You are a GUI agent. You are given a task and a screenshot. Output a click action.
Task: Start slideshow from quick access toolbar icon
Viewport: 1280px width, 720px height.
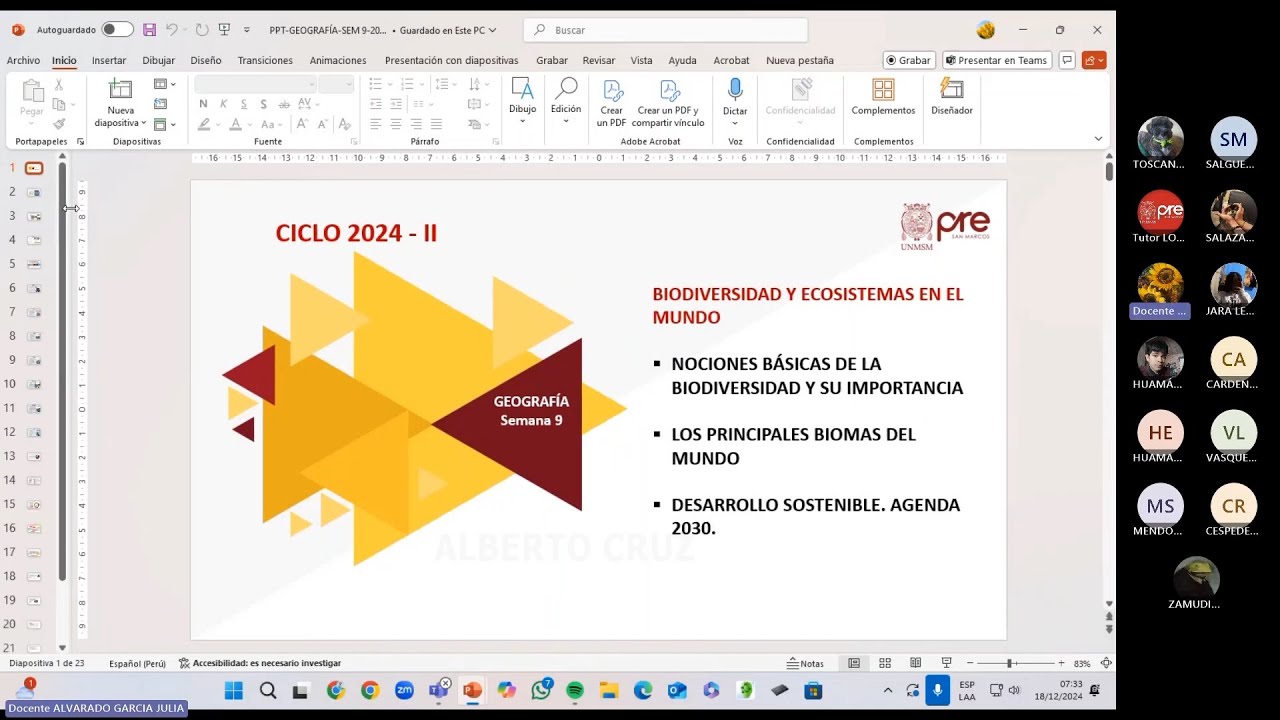click(x=225, y=30)
